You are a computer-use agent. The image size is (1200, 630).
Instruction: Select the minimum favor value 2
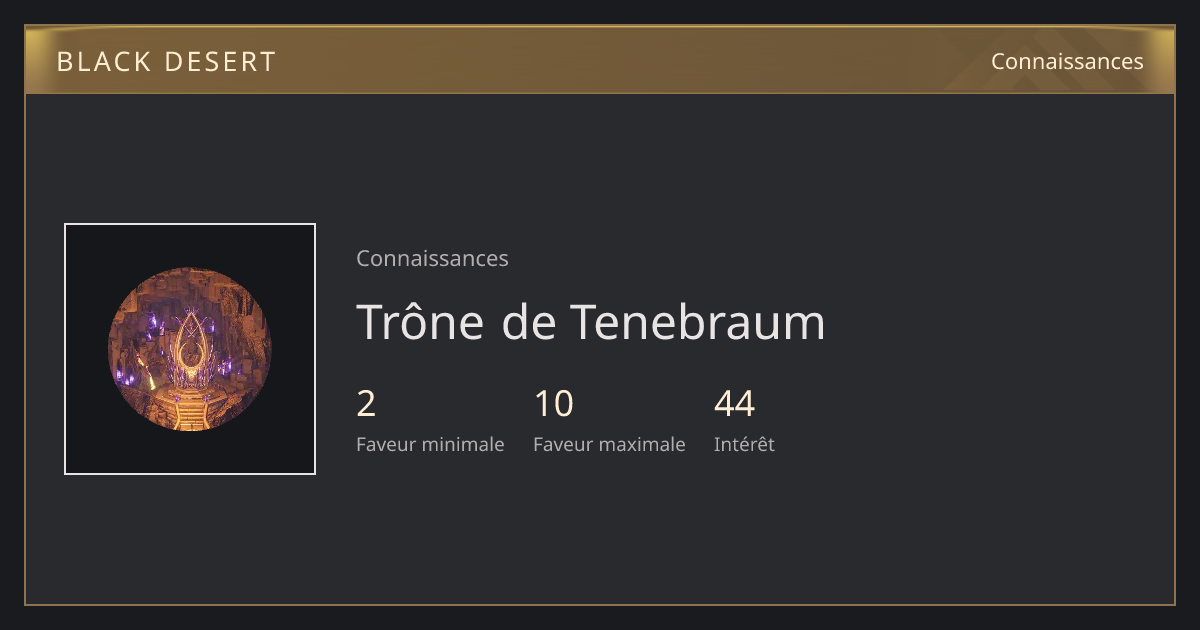366,404
